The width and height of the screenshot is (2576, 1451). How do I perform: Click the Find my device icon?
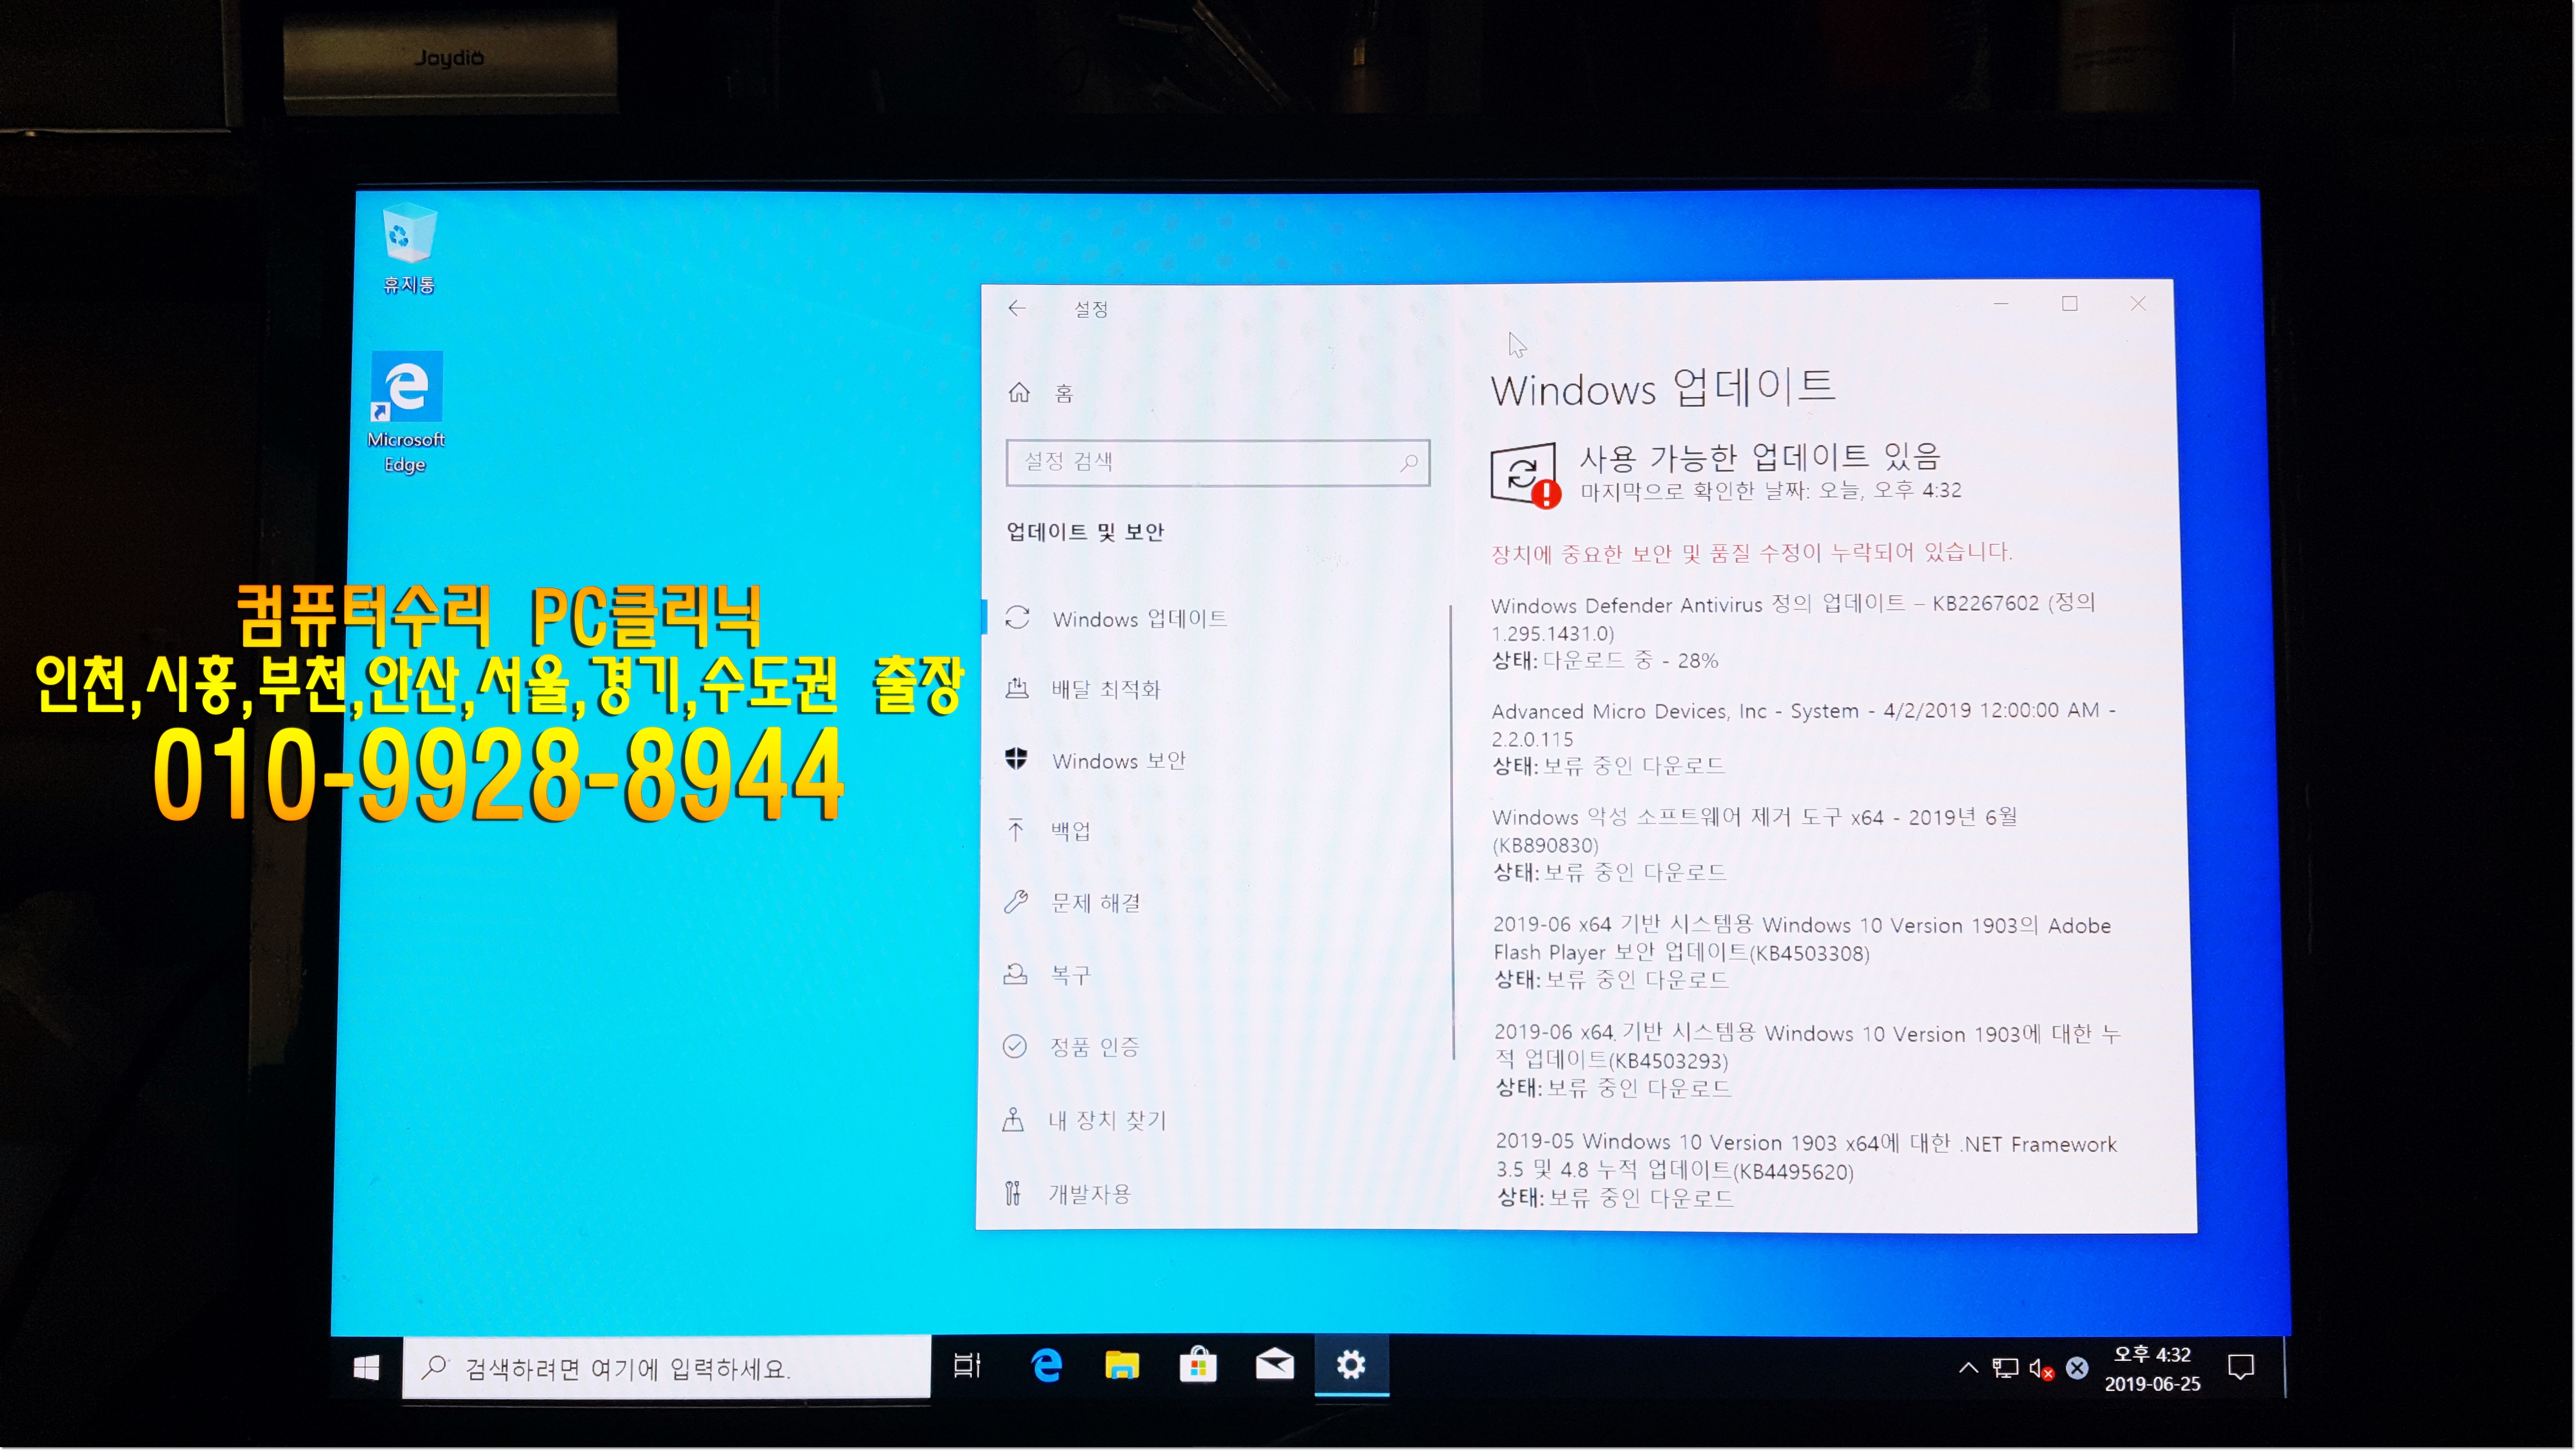click(x=1013, y=1120)
